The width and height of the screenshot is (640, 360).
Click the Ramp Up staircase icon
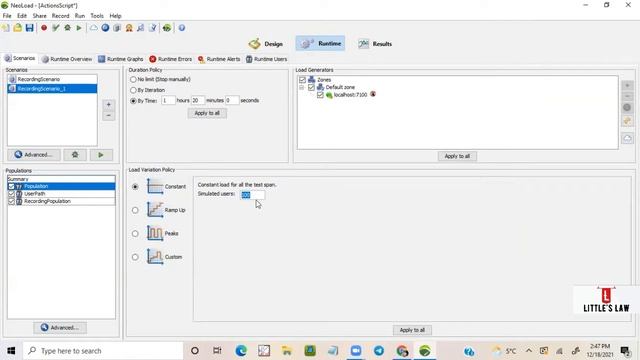[155, 210]
